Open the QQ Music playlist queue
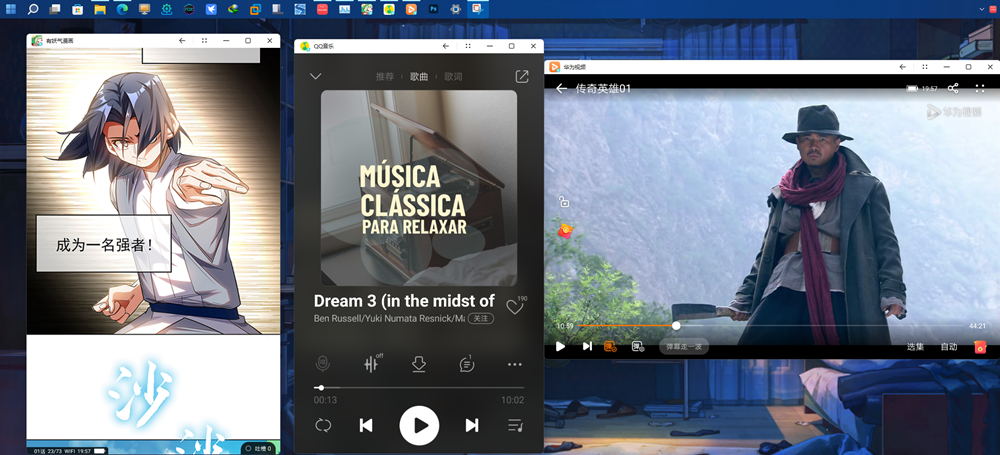 click(x=515, y=425)
